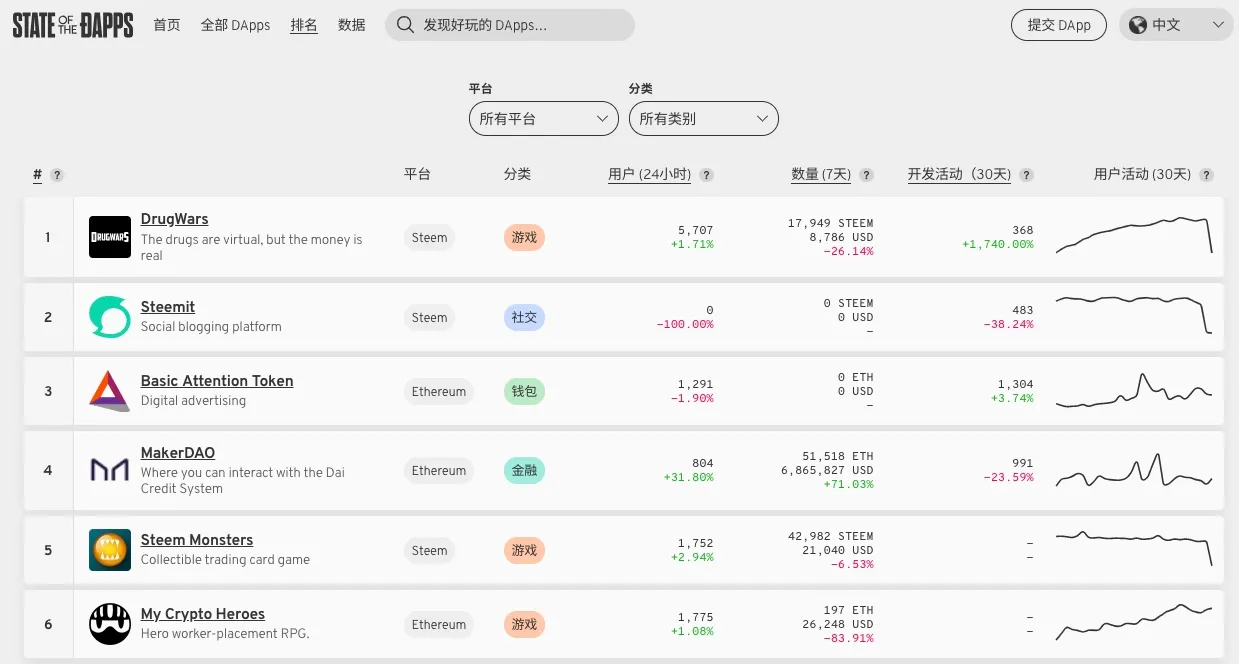Click Ethereum tag in MakerDAO row
This screenshot has height=664, width=1239.
pyautogui.click(x=439, y=471)
